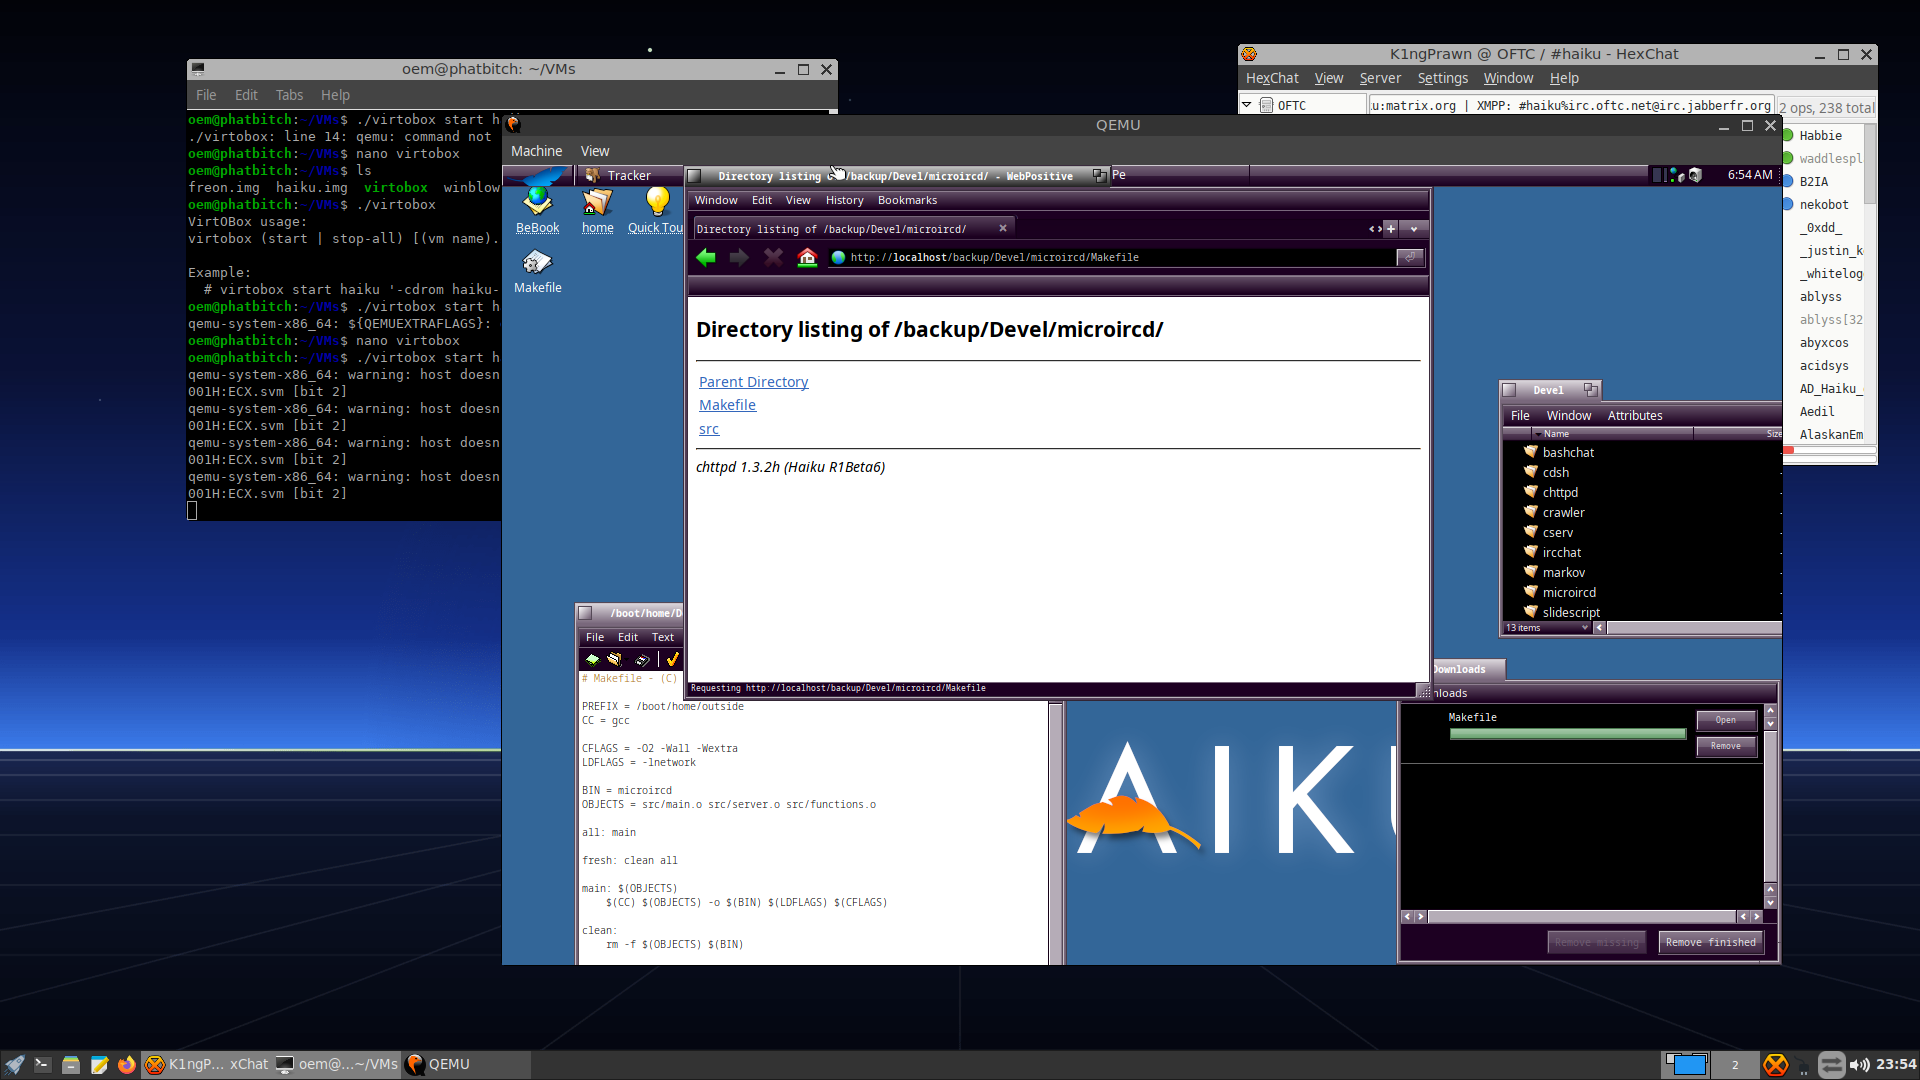Image resolution: width=1920 pixels, height=1080 pixels.
Task: Open the Text menu in the editor
Action: click(663, 637)
